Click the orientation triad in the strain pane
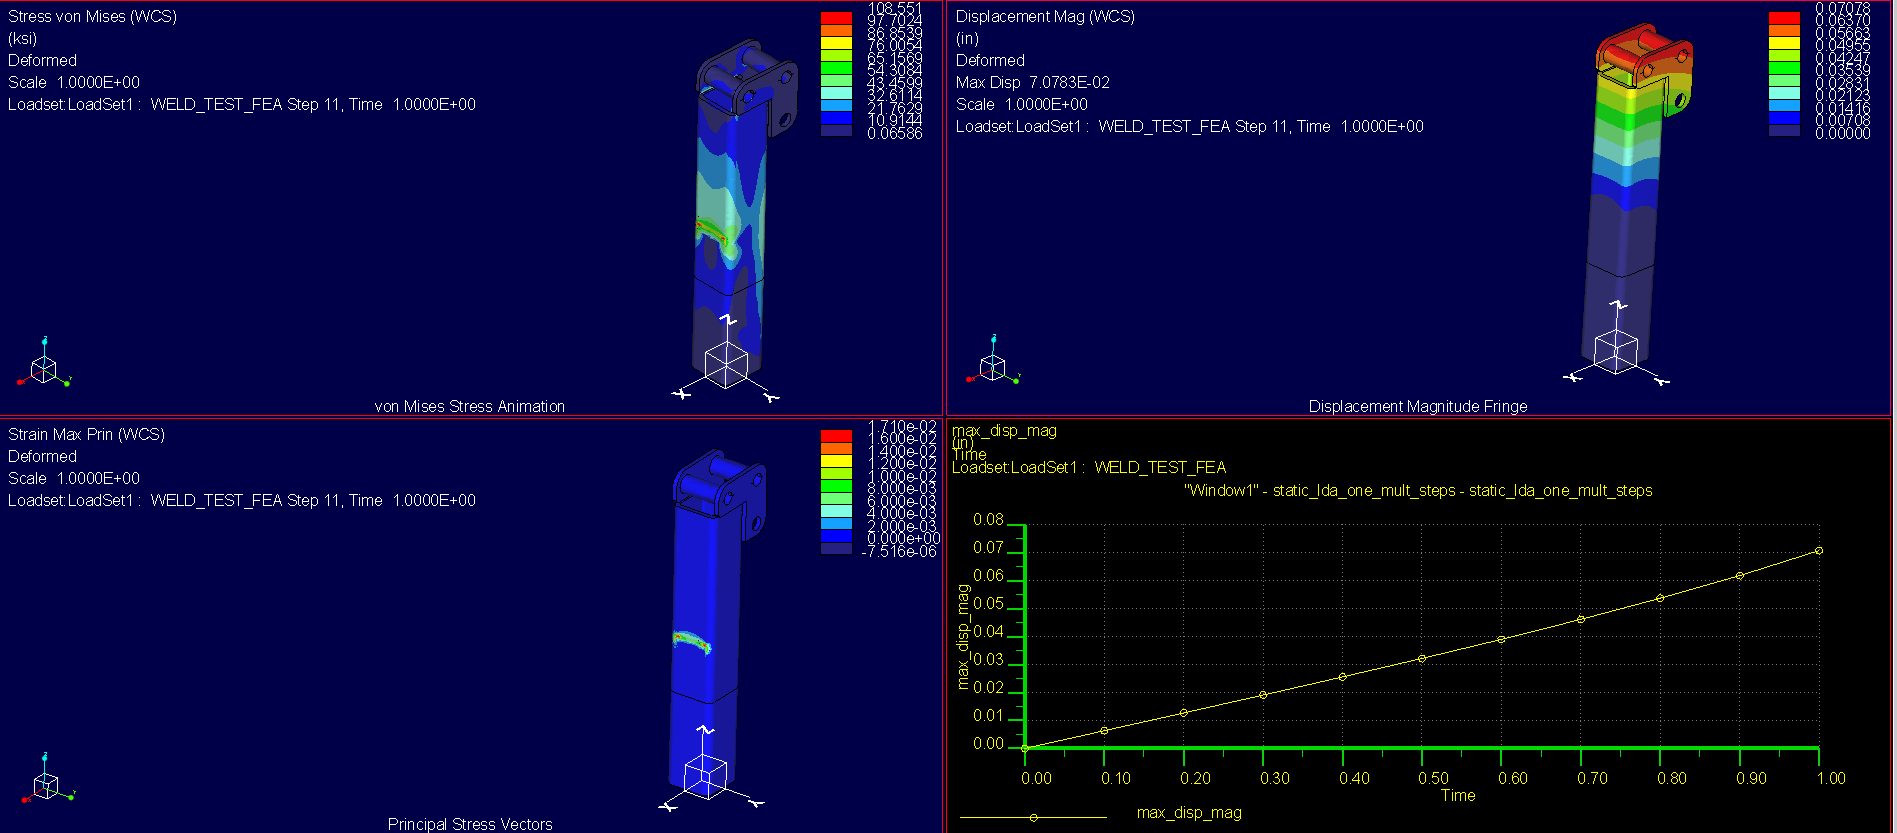Screen dimensions: 1897x833 [x=46, y=779]
